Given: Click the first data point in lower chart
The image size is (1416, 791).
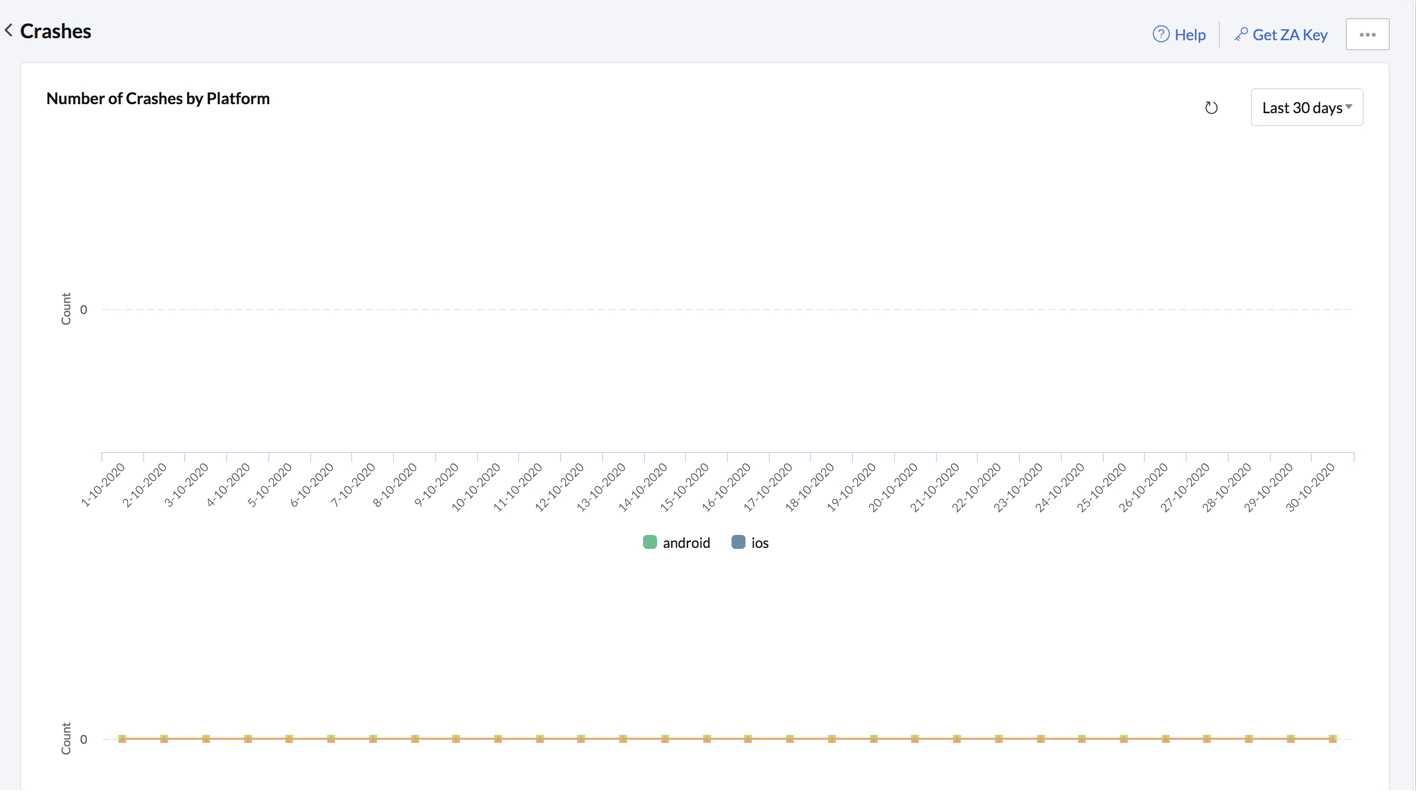Looking at the screenshot, I should click(x=122, y=739).
